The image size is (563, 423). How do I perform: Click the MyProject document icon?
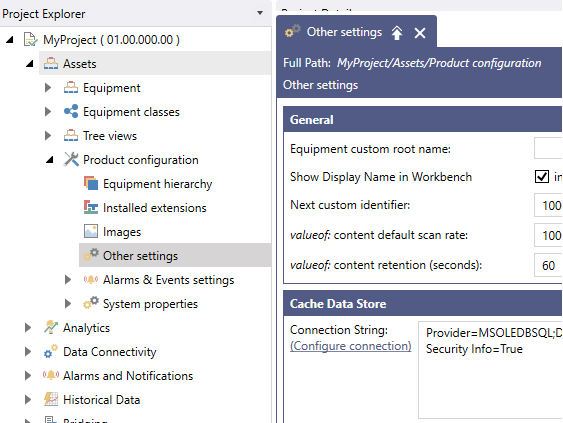[31, 39]
